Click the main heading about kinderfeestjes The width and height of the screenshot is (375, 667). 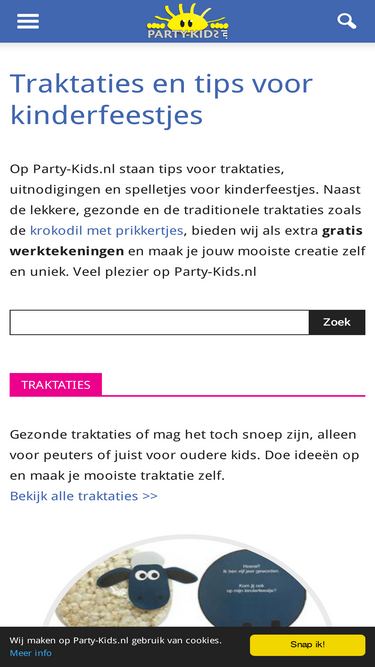point(162,99)
